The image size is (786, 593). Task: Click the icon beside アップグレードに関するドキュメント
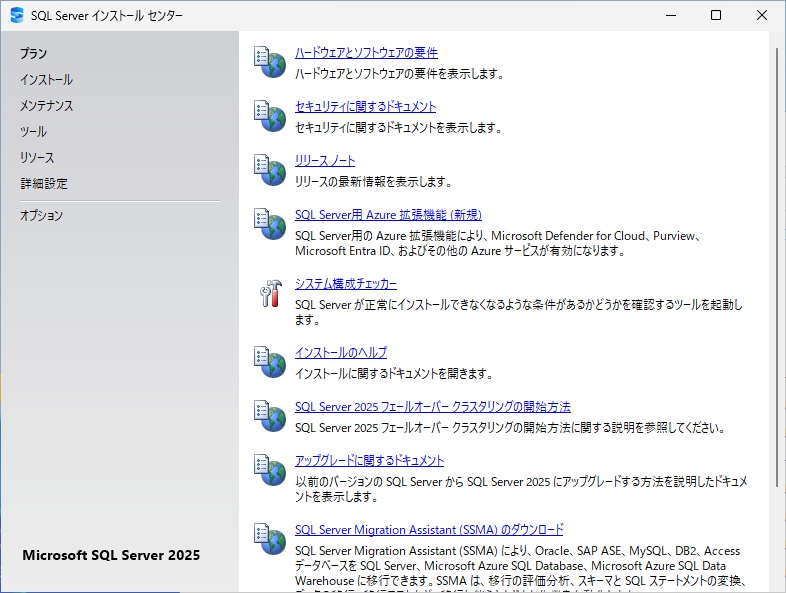point(270,471)
